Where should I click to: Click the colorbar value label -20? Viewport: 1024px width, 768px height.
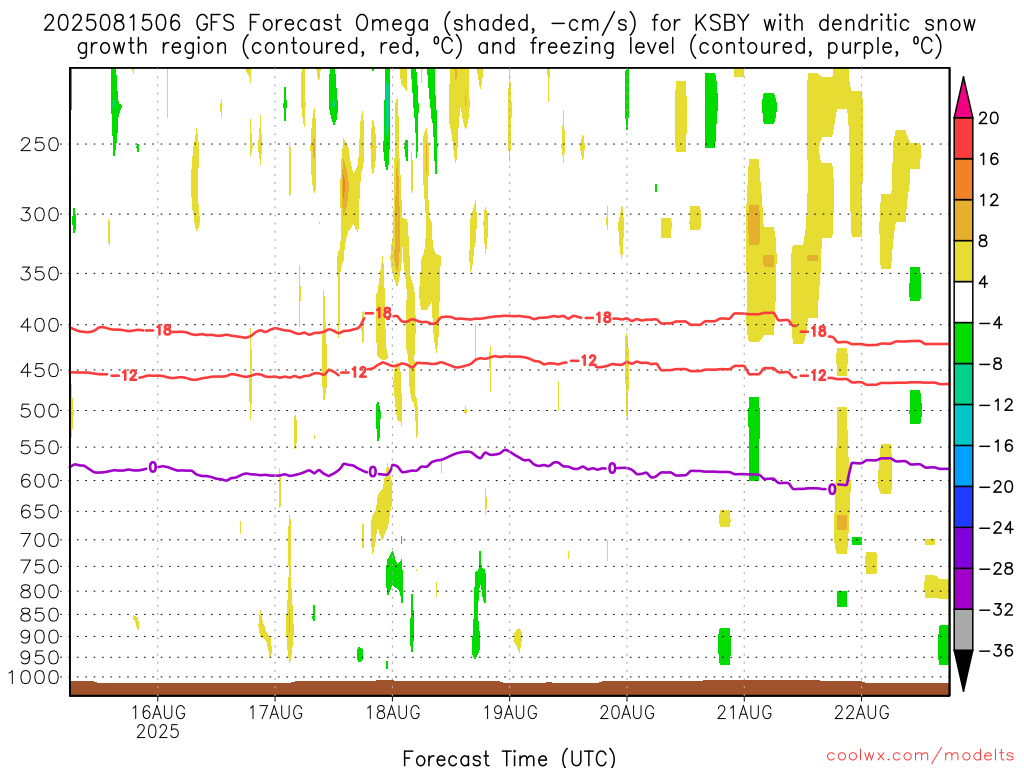pyautogui.click(x=996, y=487)
